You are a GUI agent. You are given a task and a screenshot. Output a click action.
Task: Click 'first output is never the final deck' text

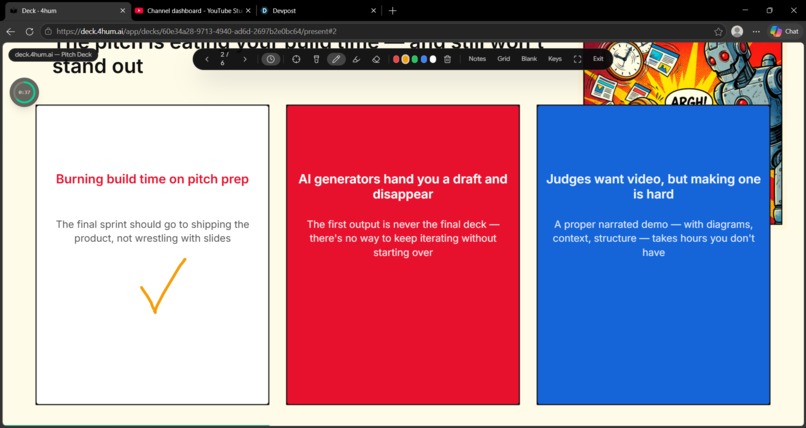402,238
